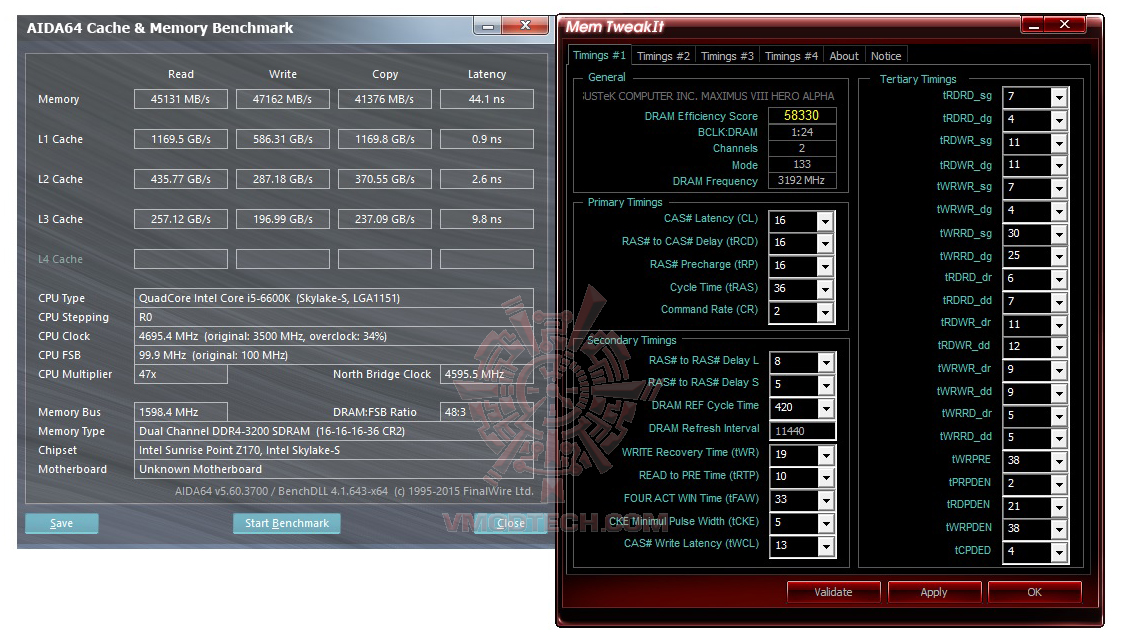1124x644 pixels.
Task: Open the tWRWR_dg dropdown
Action: 1059,211
